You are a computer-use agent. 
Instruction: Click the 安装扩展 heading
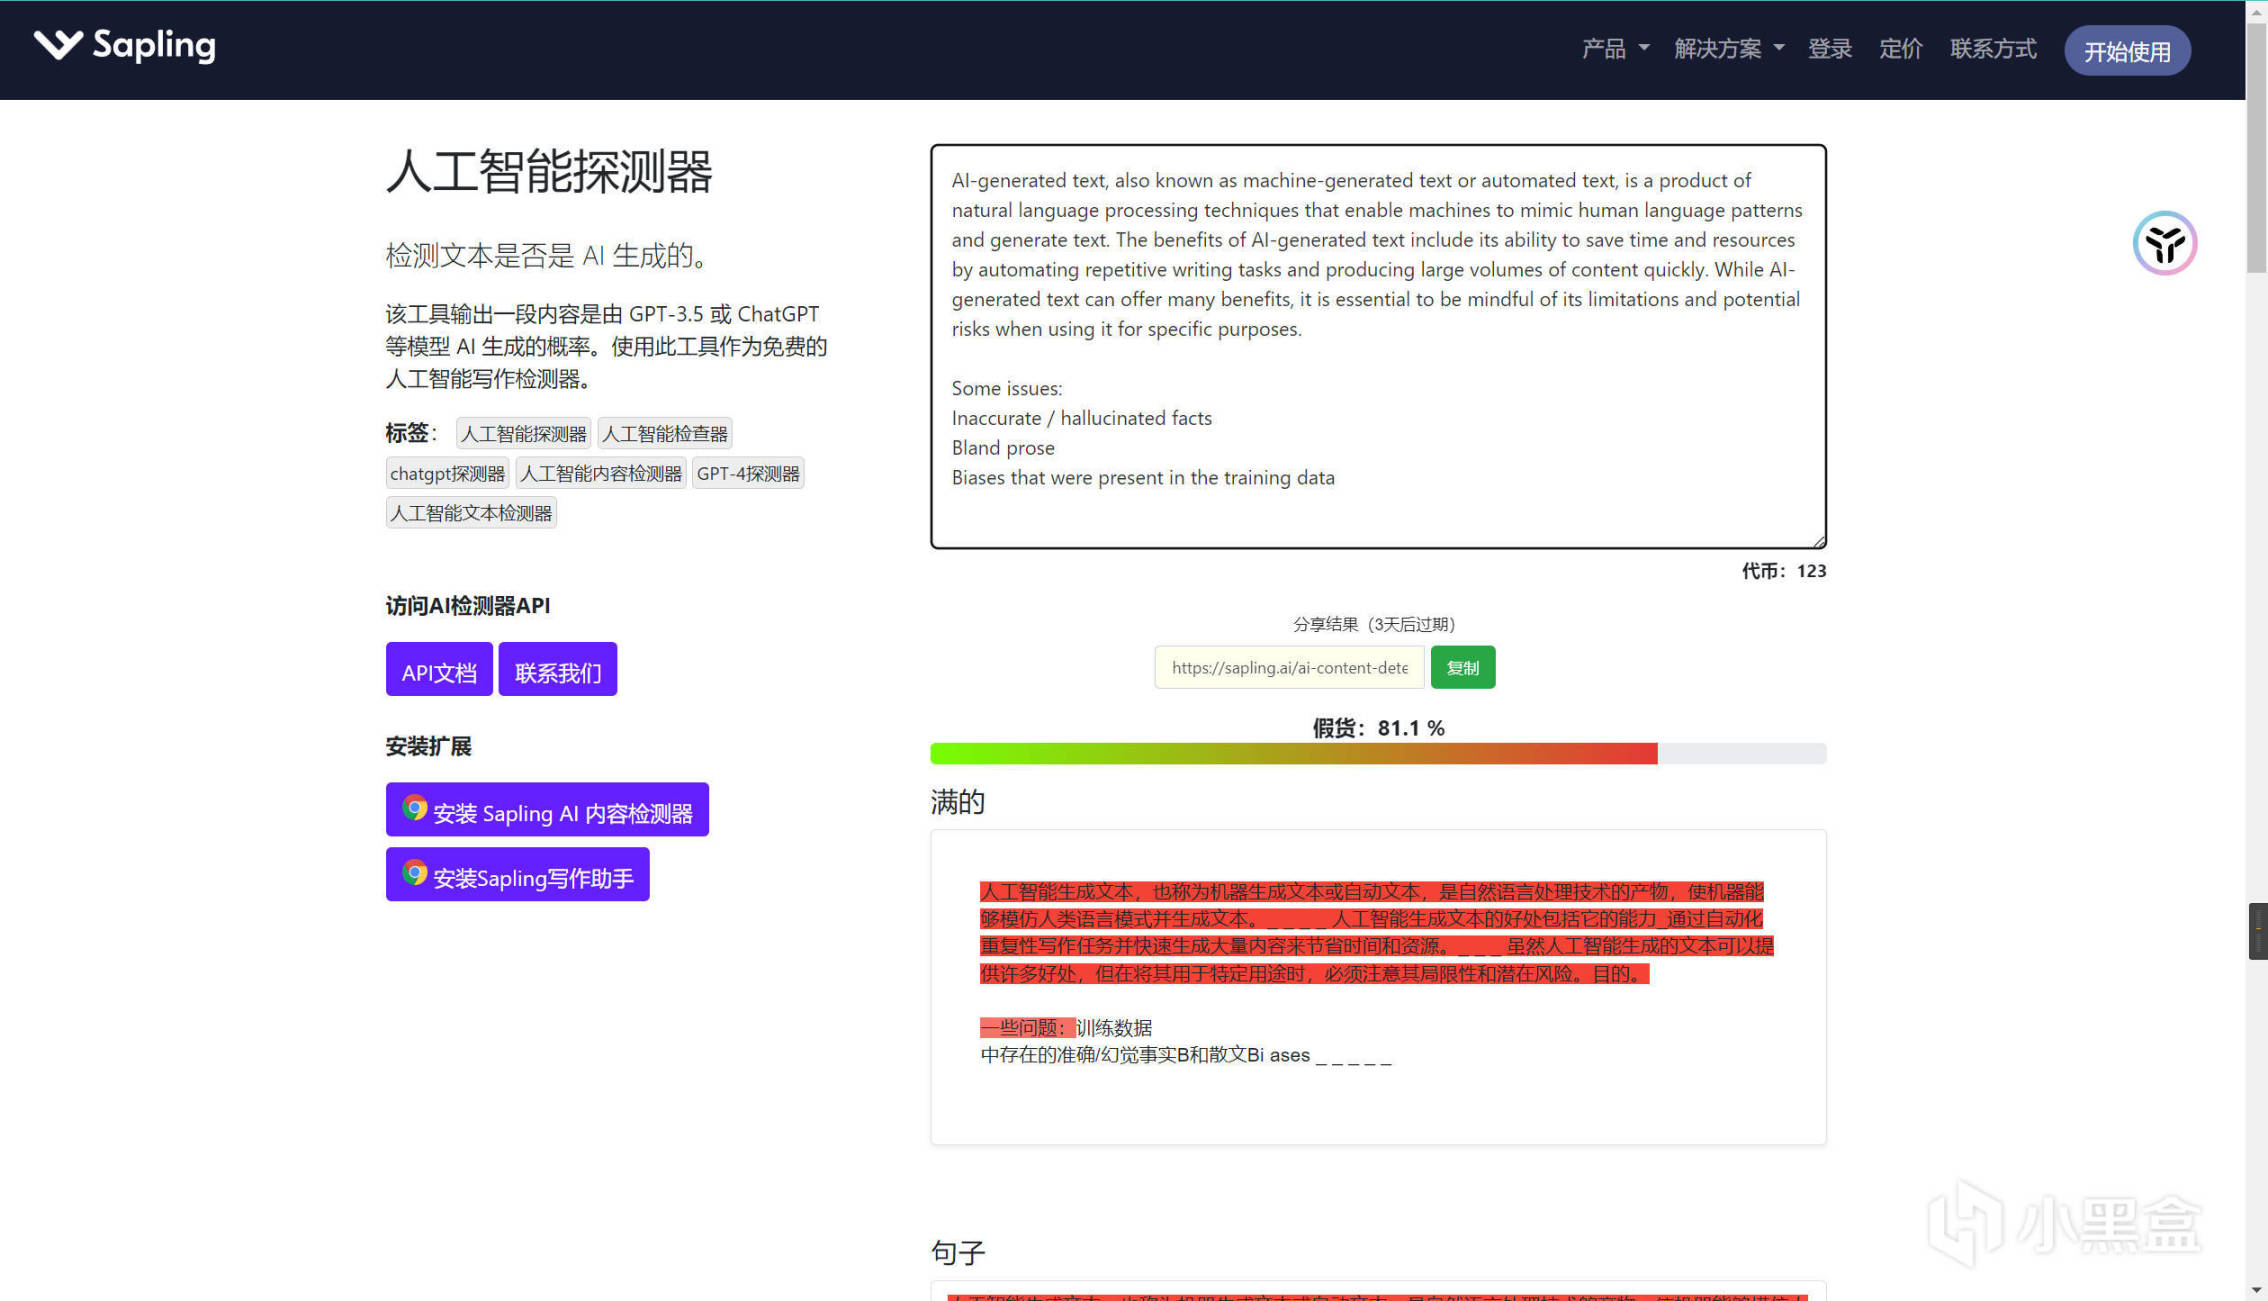point(428,746)
